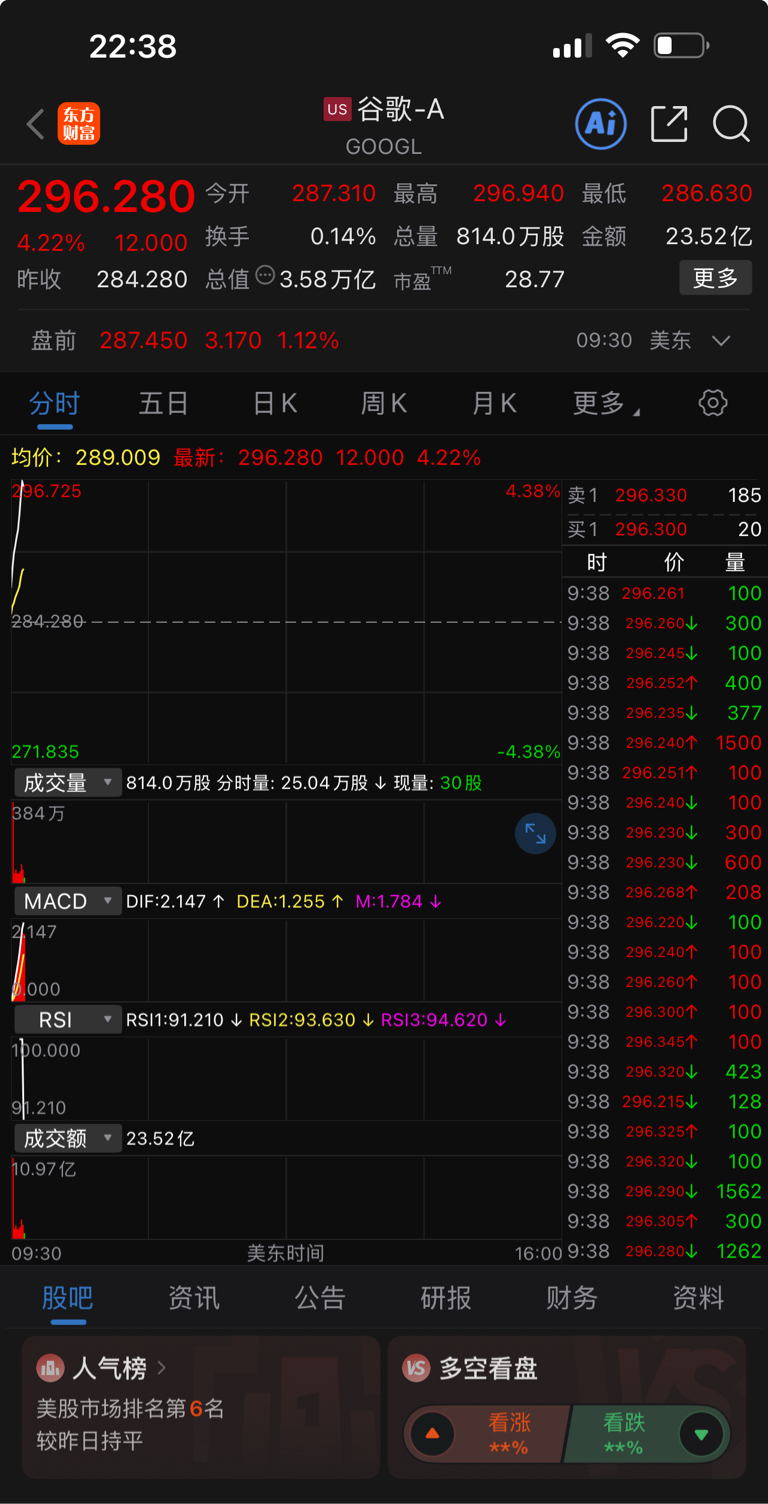Tap the main price 296.280
This screenshot has width=768, height=1504.
[x=106, y=196]
